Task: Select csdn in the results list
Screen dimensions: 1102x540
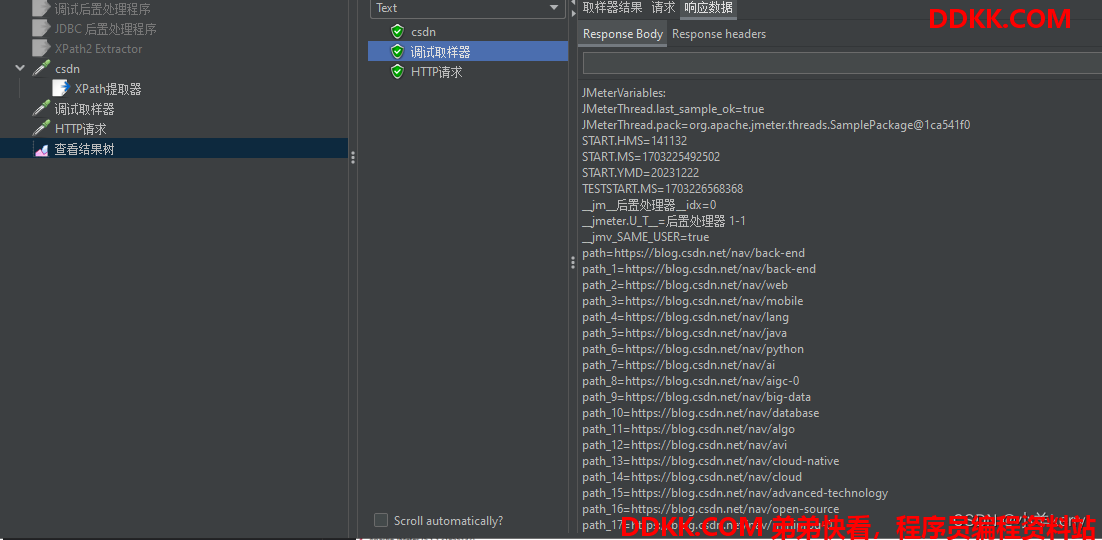Action: point(424,32)
